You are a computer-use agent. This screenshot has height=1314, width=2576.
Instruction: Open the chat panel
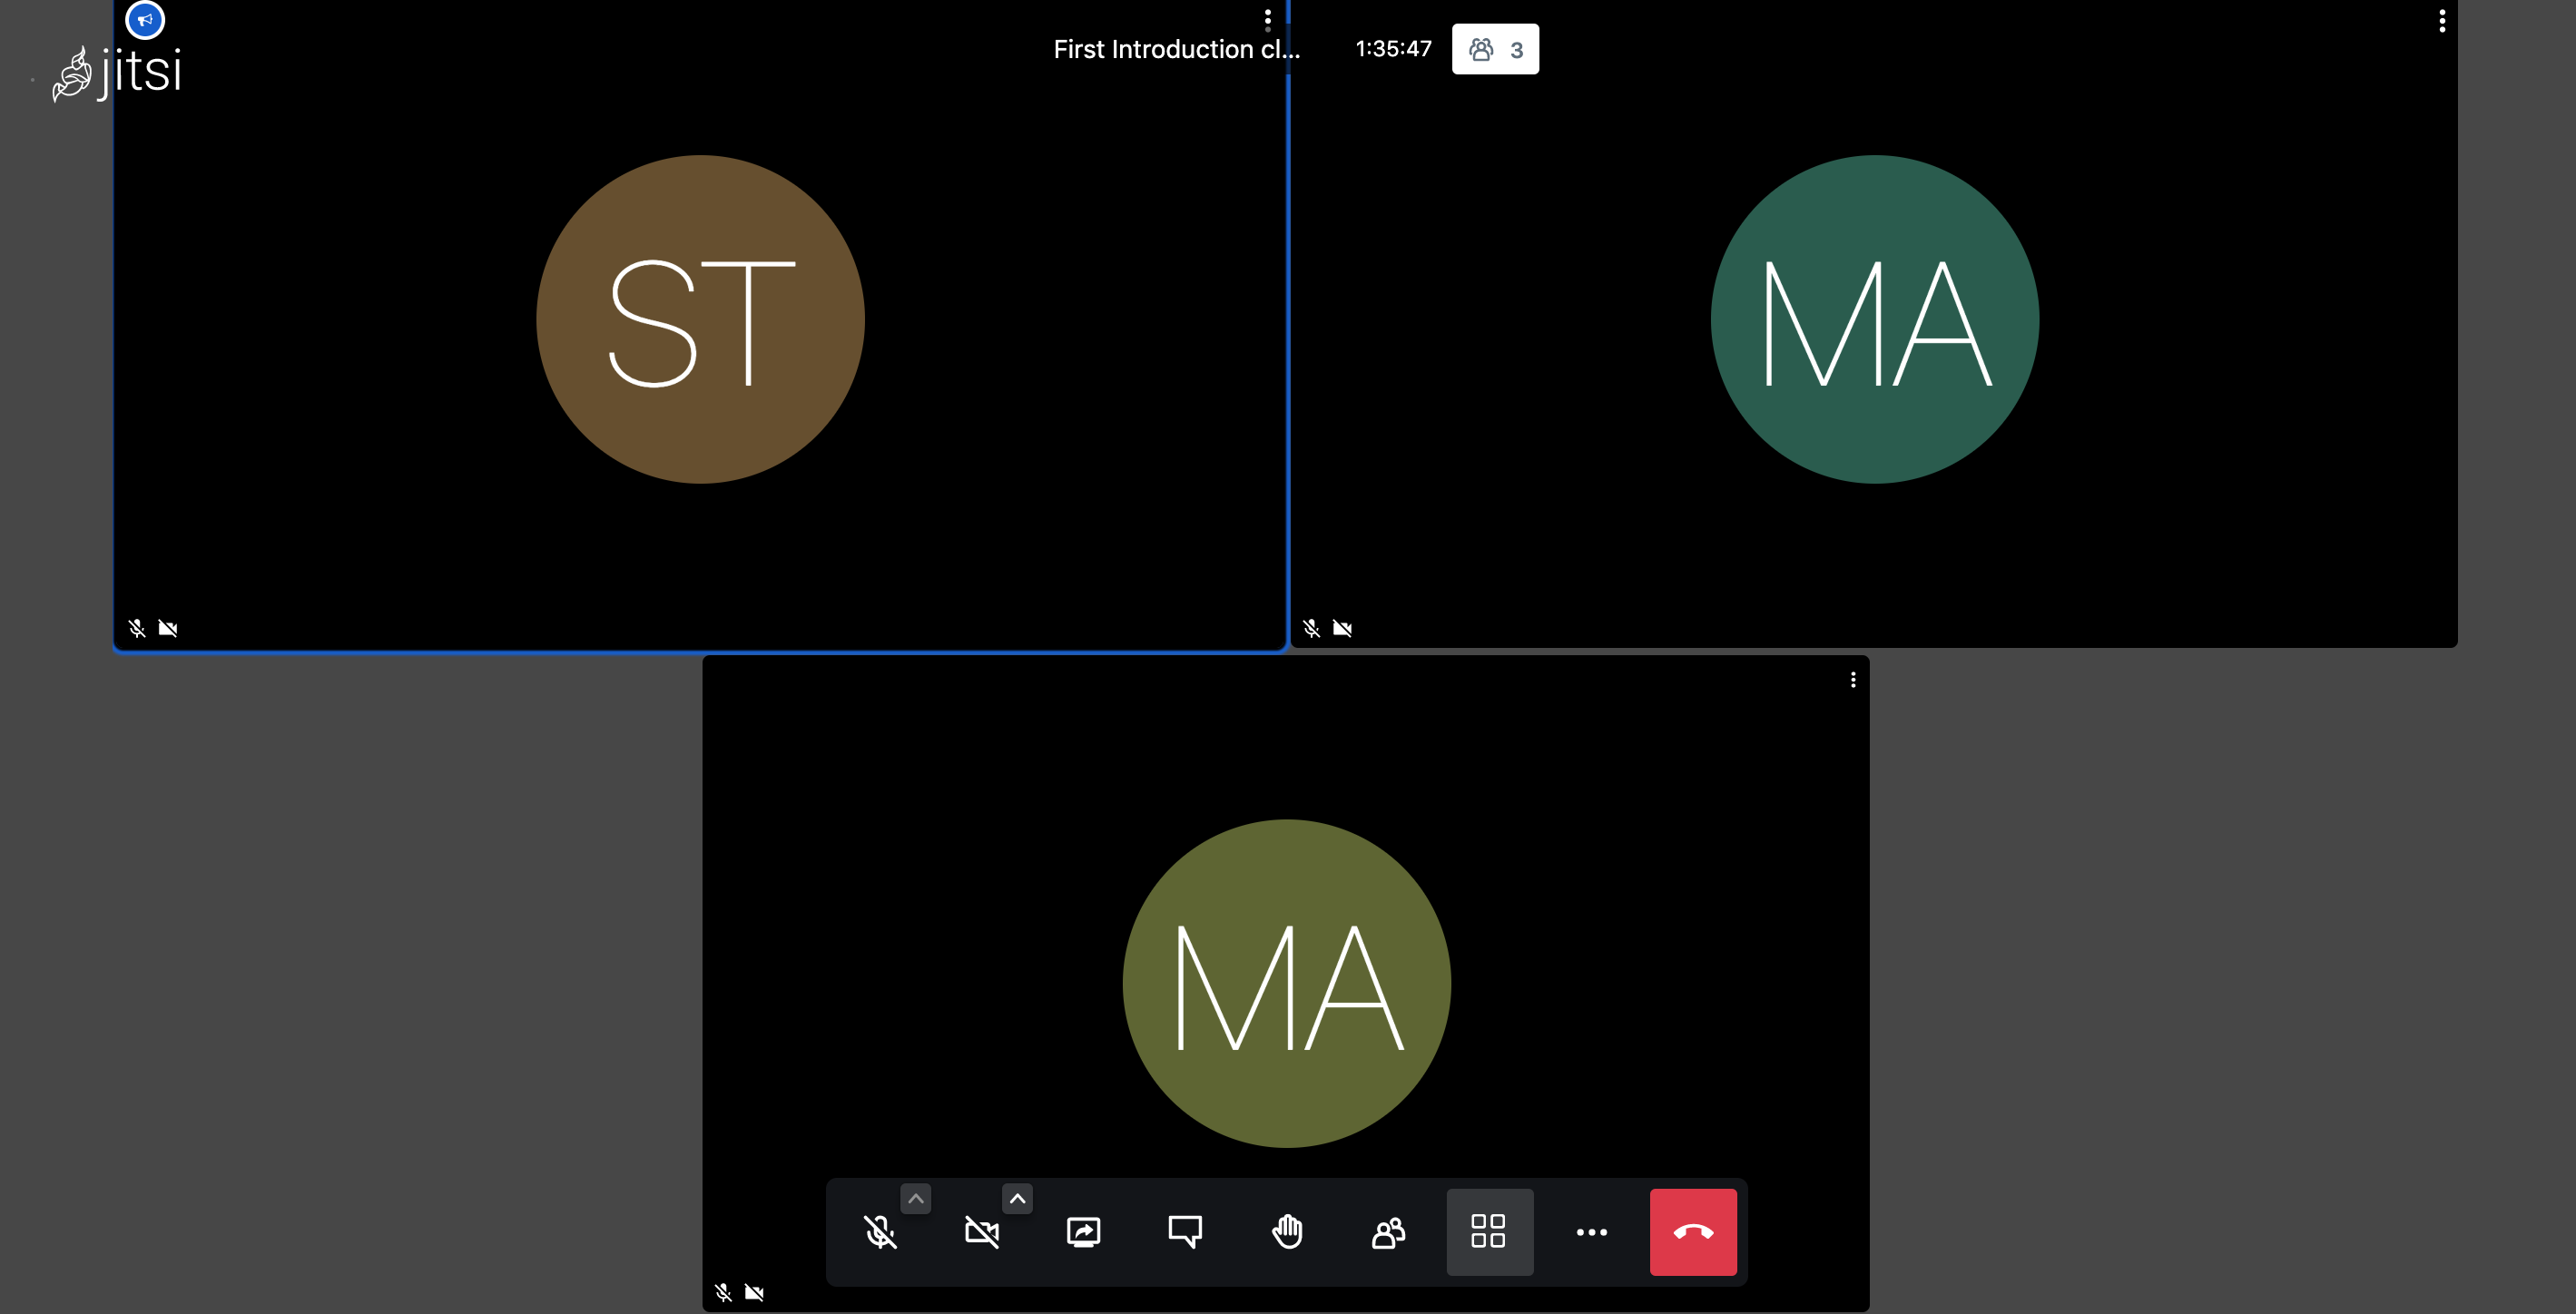[1185, 1231]
